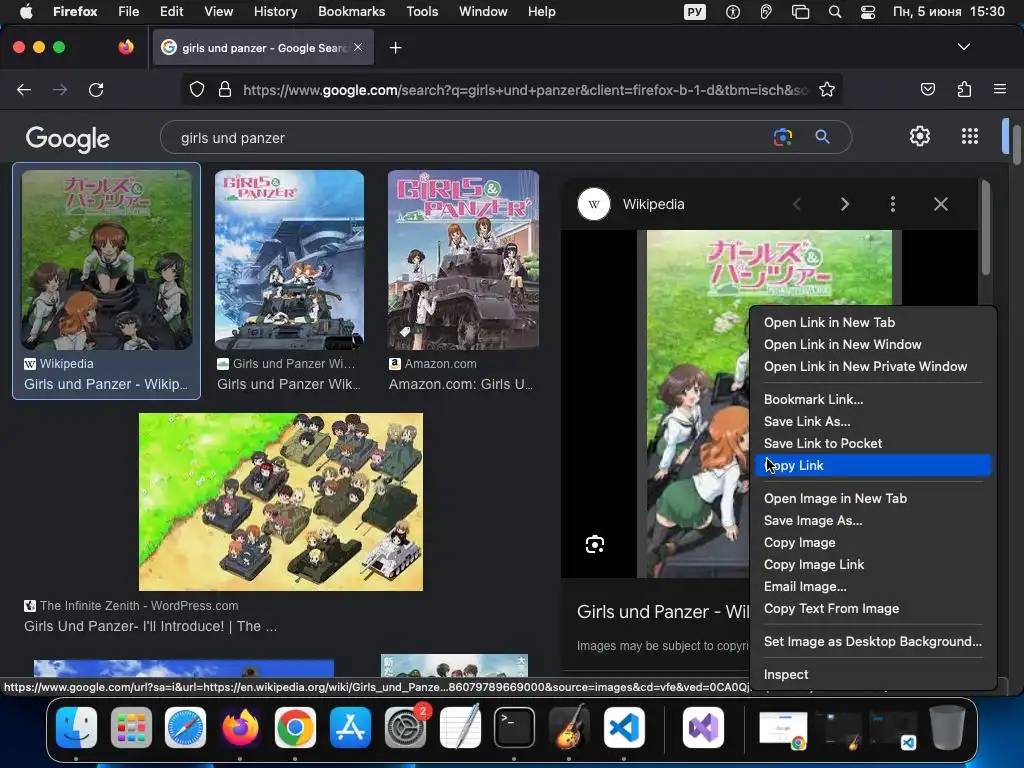1024x768 pixels.
Task: Click the Apple menu logo
Action: (26, 11)
